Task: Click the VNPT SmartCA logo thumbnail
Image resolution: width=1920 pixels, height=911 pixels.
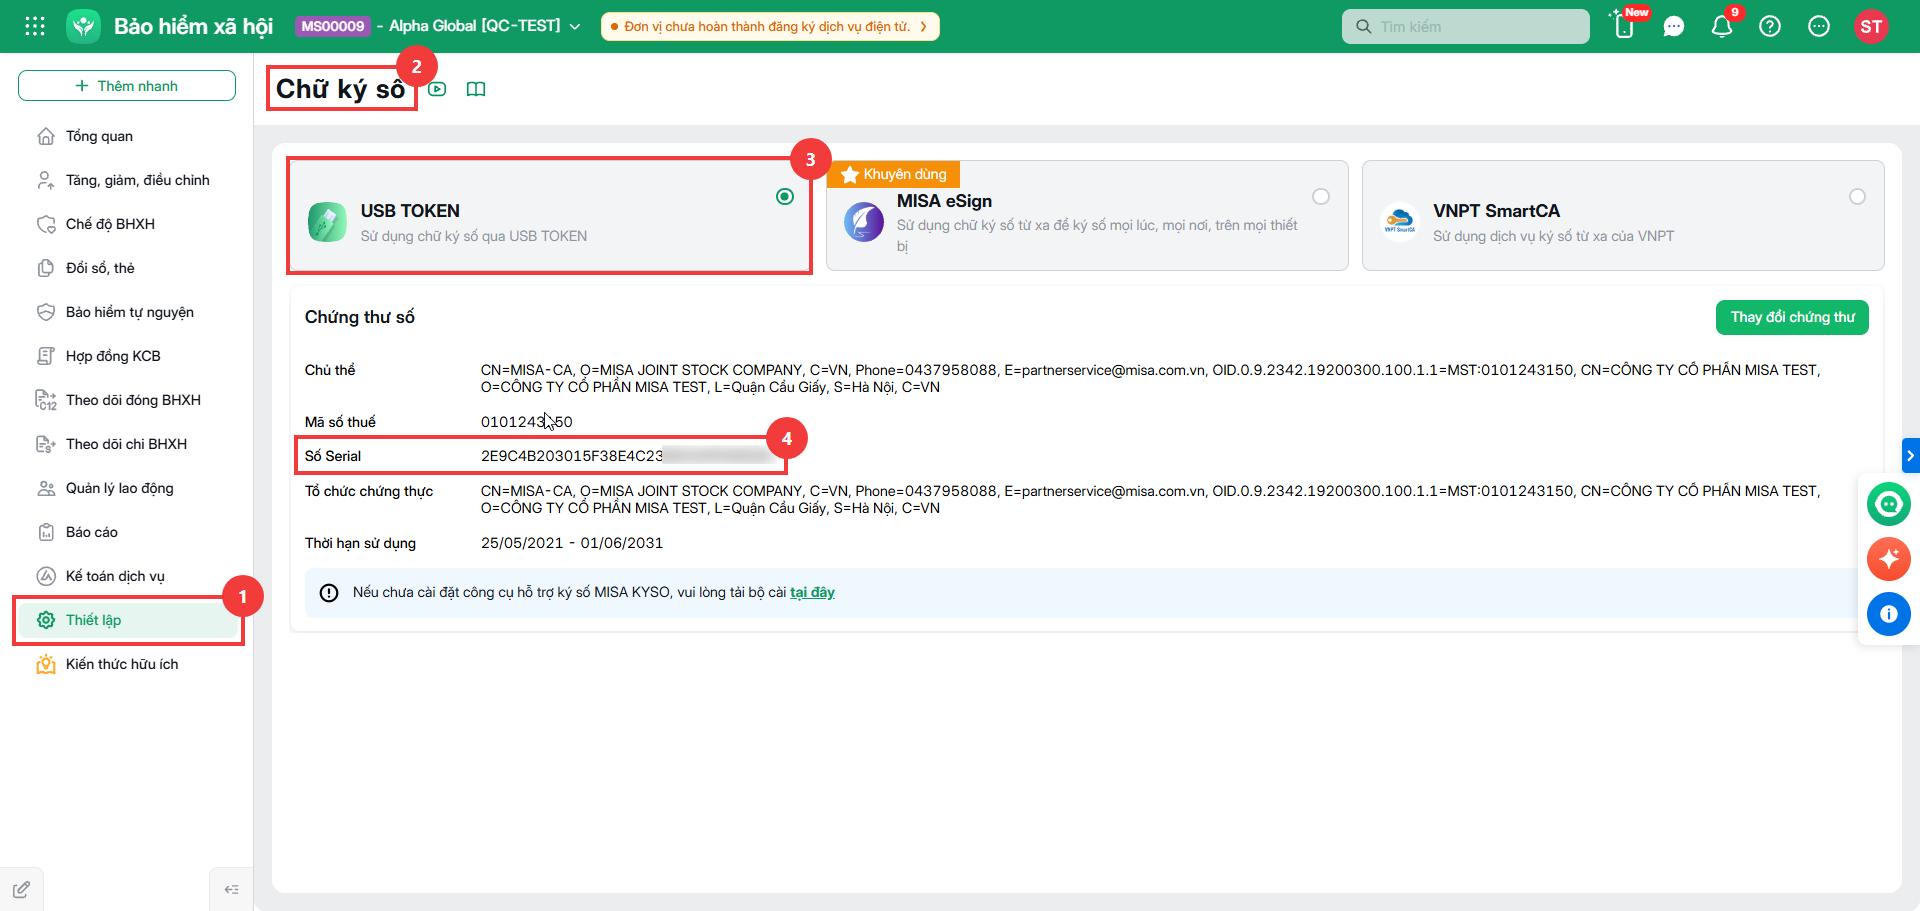Action: point(1400,222)
